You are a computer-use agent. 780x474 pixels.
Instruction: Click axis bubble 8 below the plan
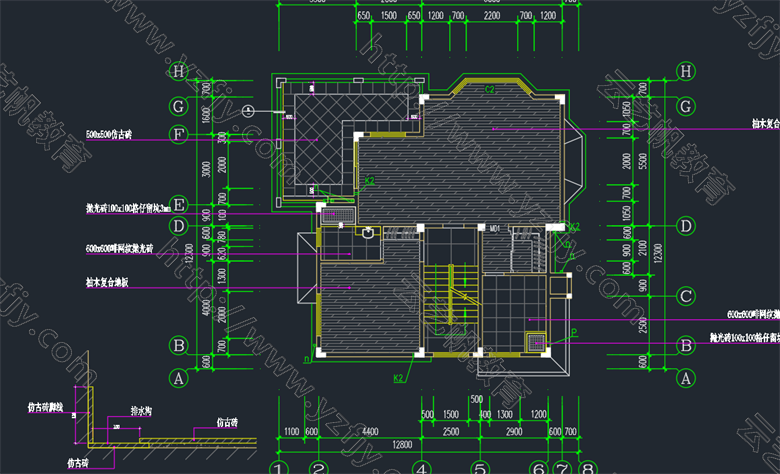[x=587, y=468]
